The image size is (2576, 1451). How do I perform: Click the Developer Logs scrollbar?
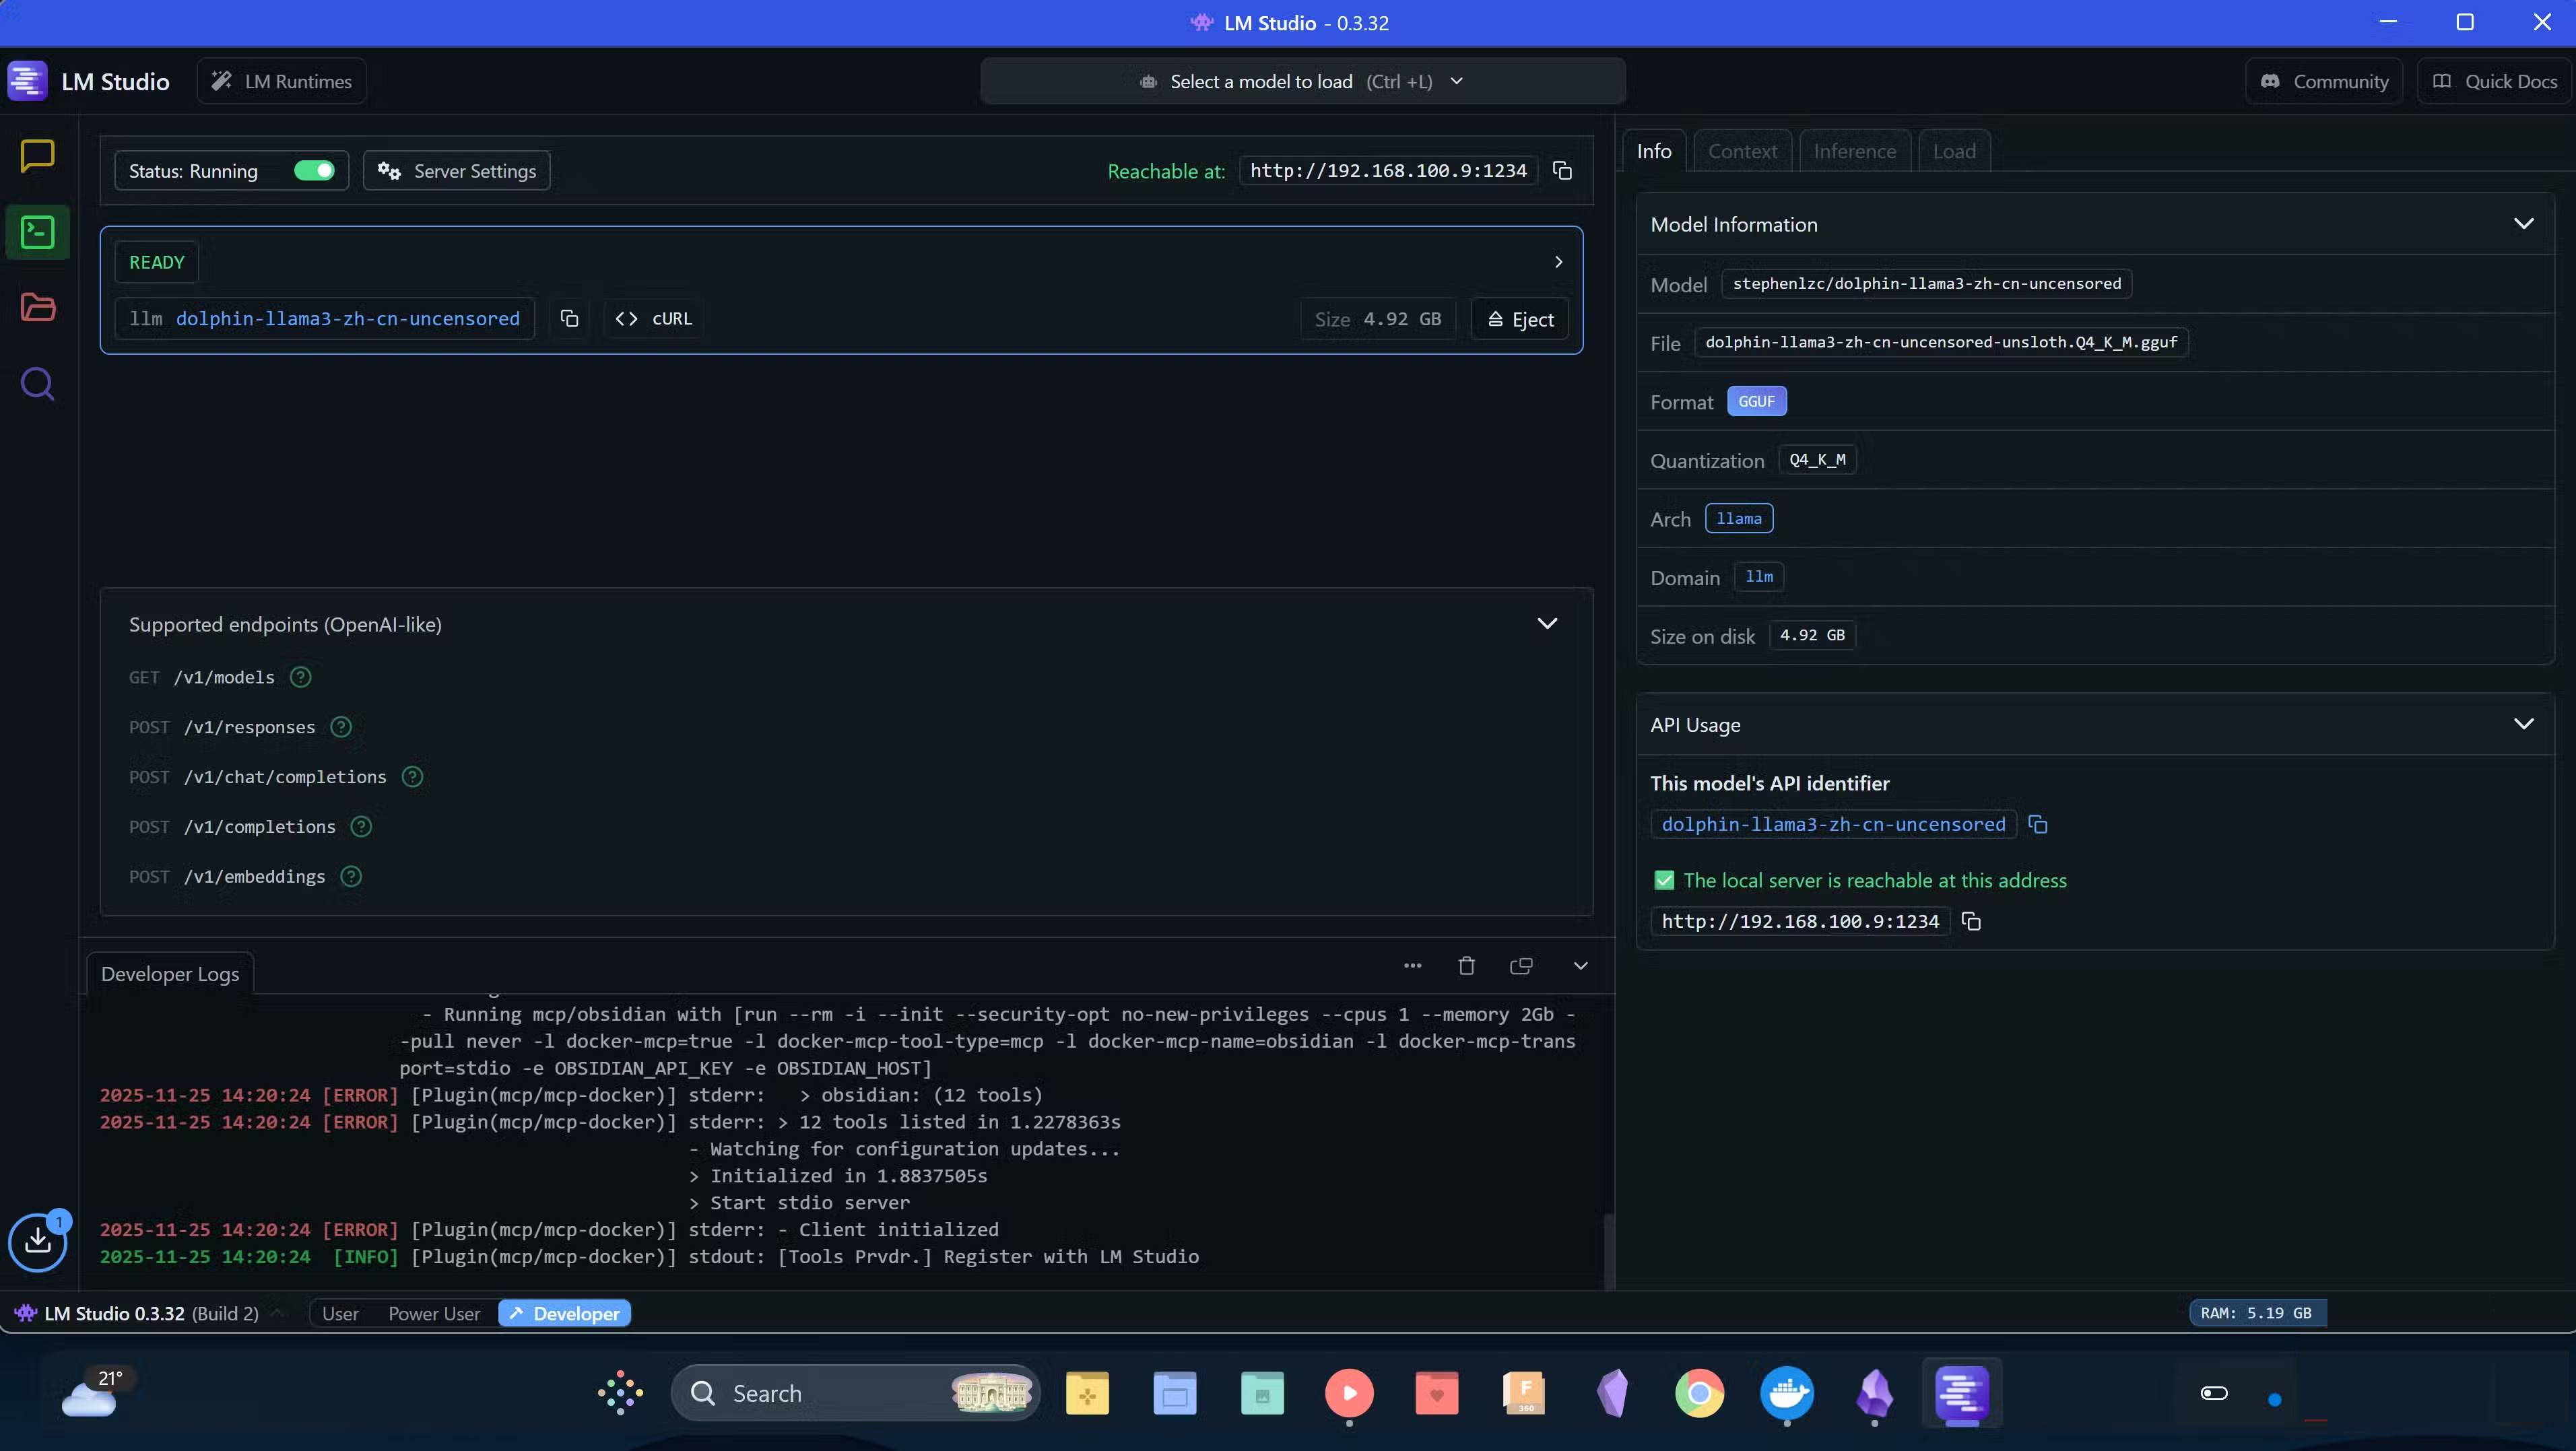click(x=1608, y=1250)
